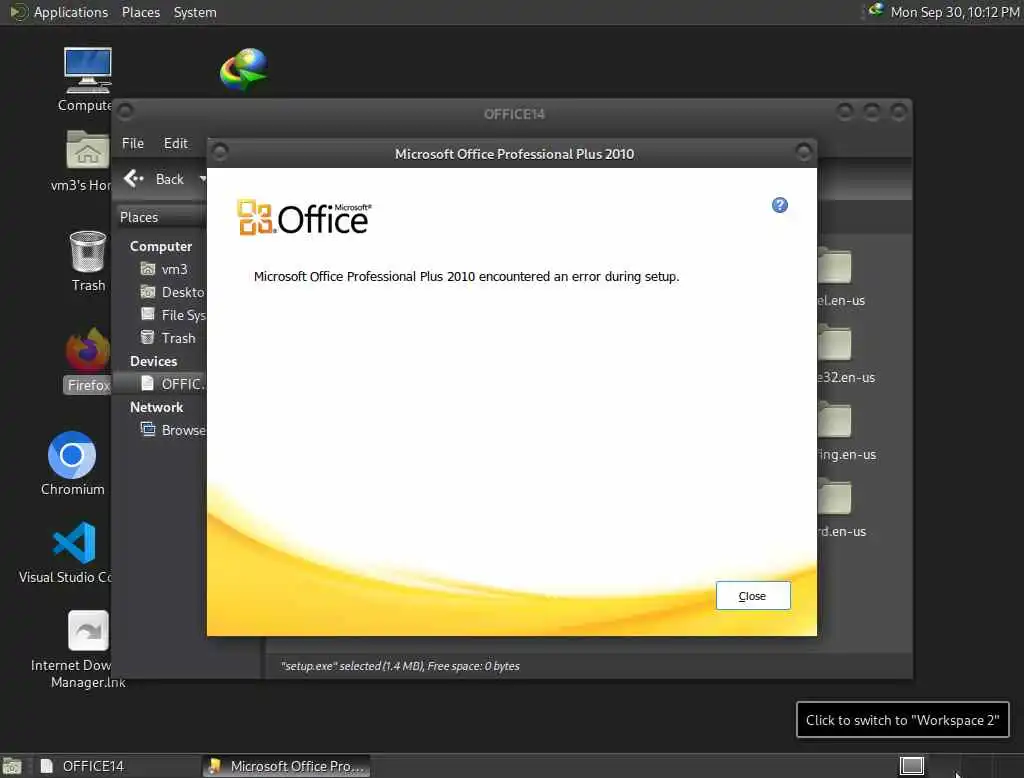
Task: Launch Firefox from the desktop
Action: coord(88,361)
